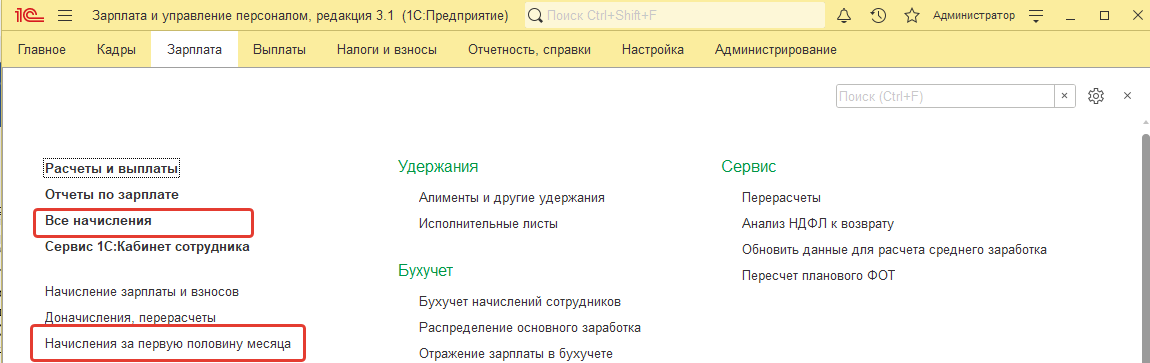Open Сервис 1С:Кабинет сотрудника
Screen dimensions: 1150x363
147,246
